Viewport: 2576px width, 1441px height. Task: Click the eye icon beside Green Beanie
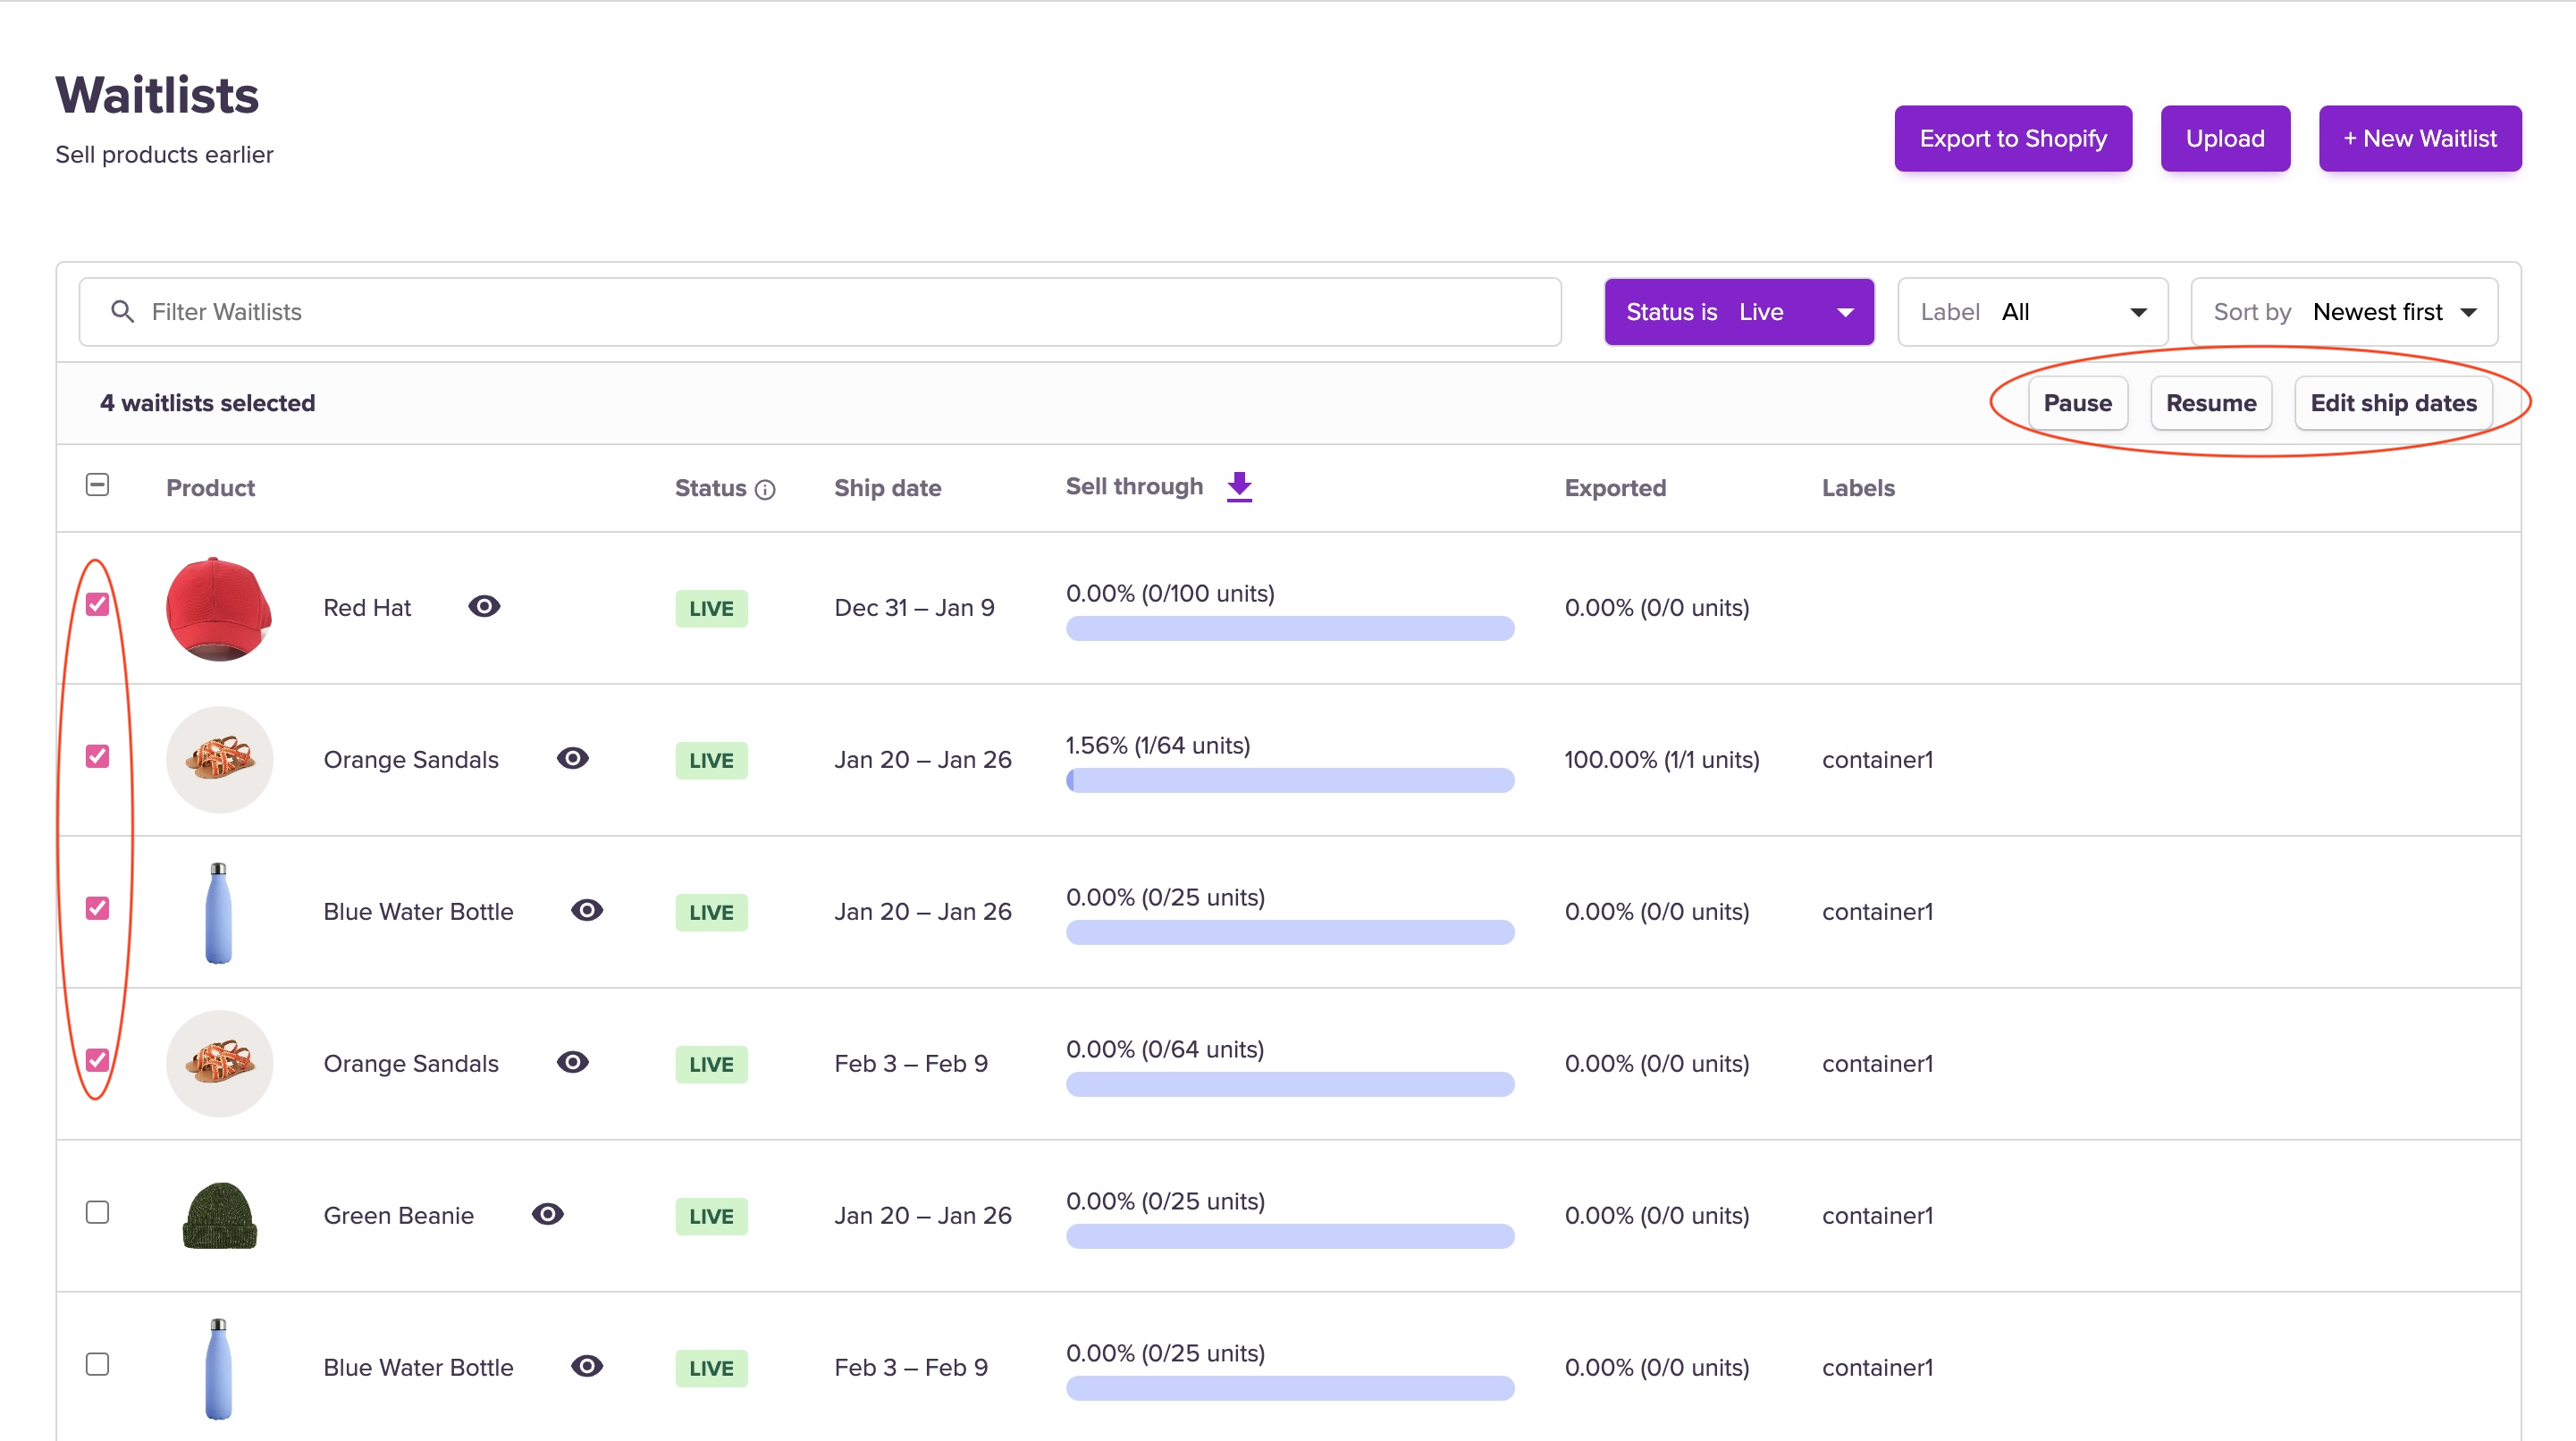547,1214
